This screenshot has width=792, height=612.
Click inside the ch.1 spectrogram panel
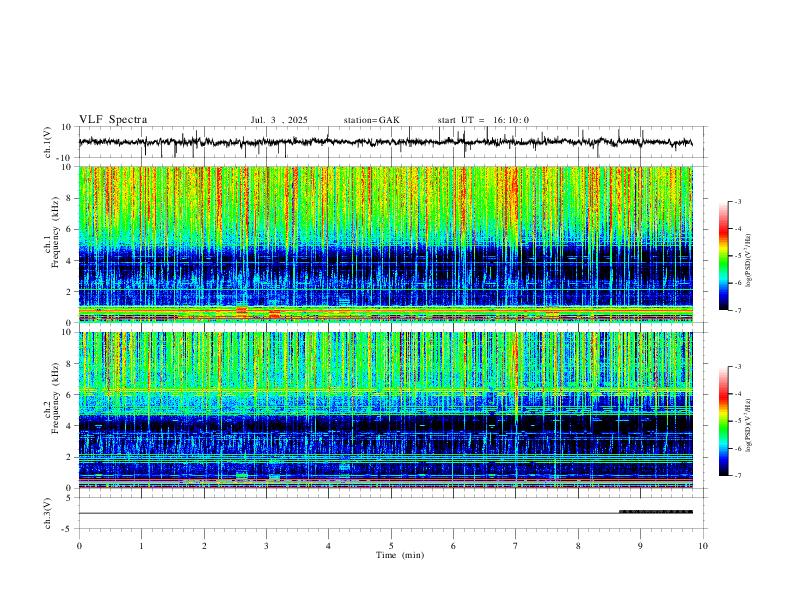[x=385, y=244]
